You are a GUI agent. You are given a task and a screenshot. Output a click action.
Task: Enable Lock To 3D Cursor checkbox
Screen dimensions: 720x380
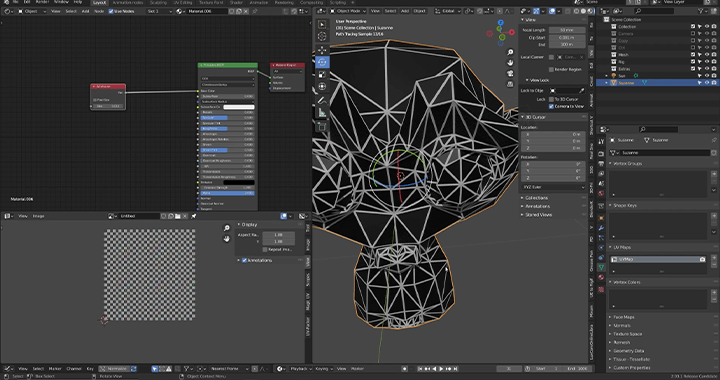point(551,99)
